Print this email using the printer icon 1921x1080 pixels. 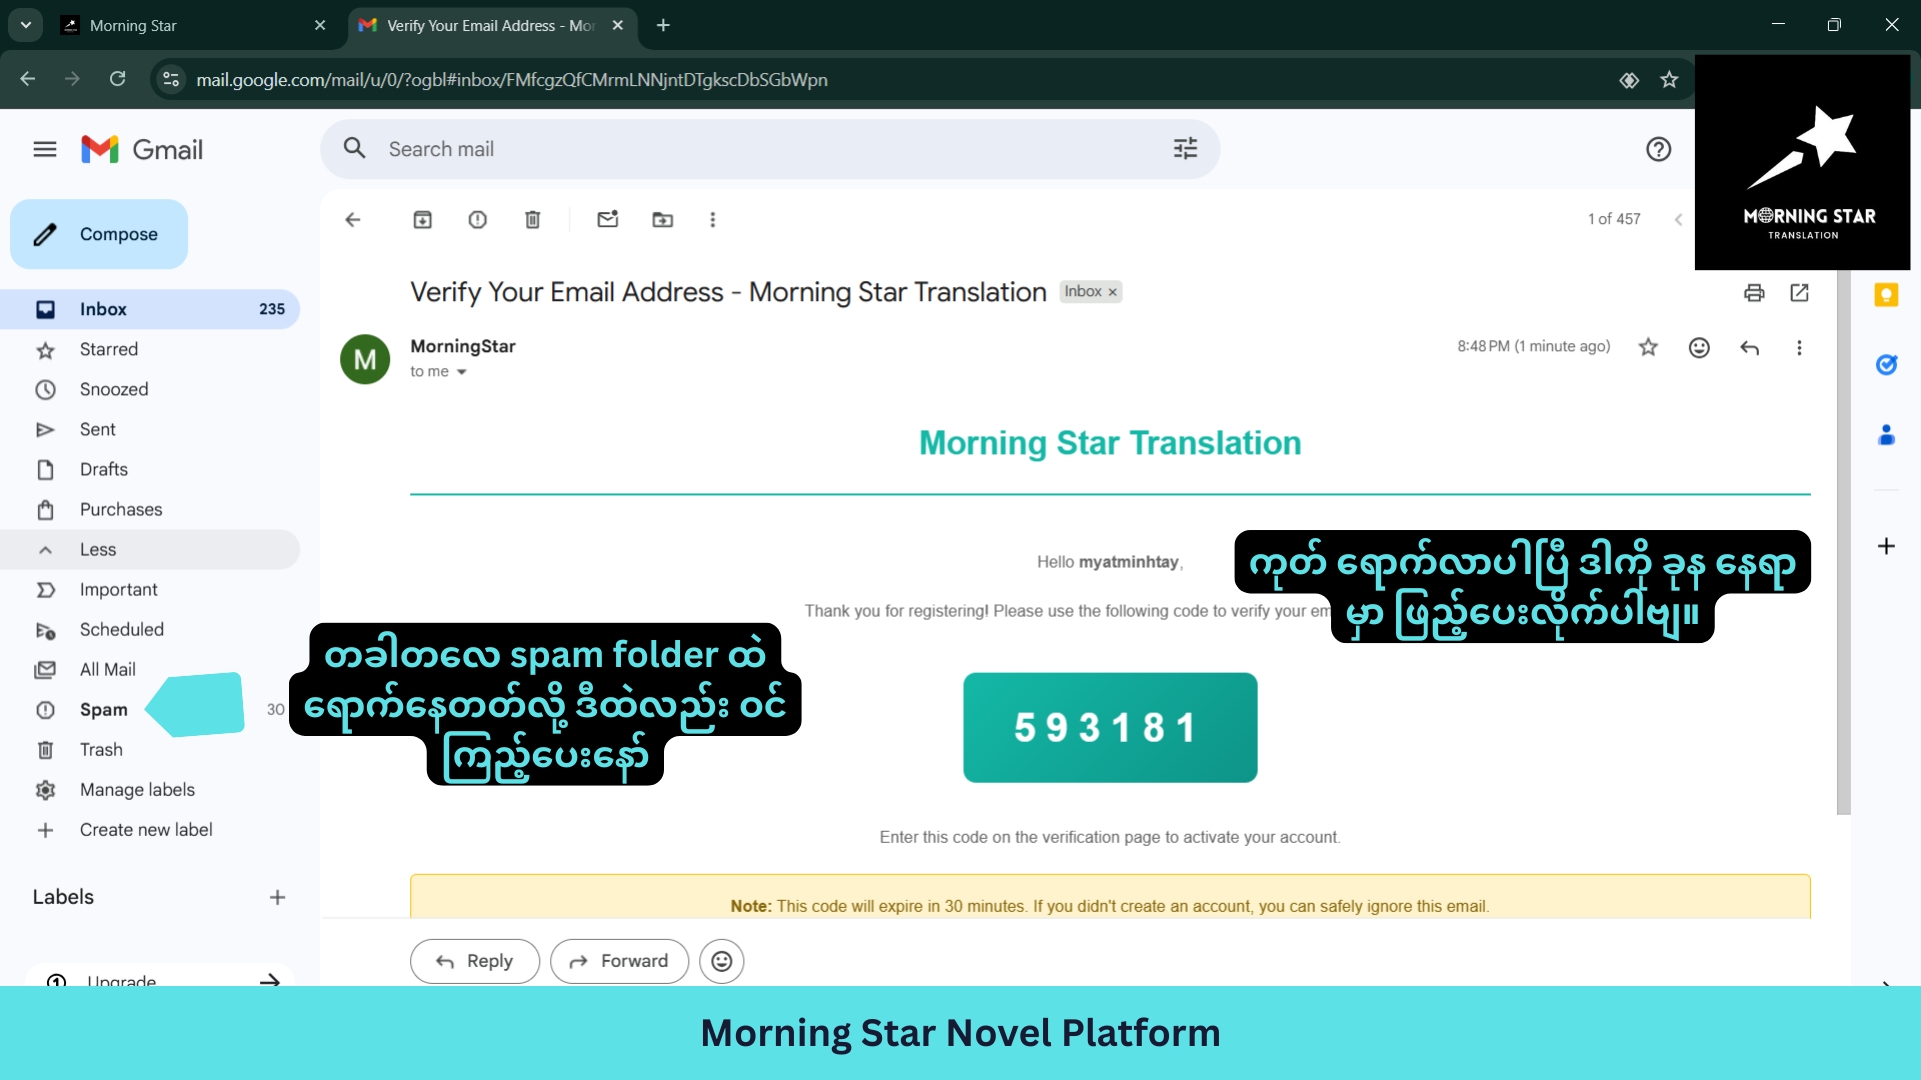click(1753, 293)
